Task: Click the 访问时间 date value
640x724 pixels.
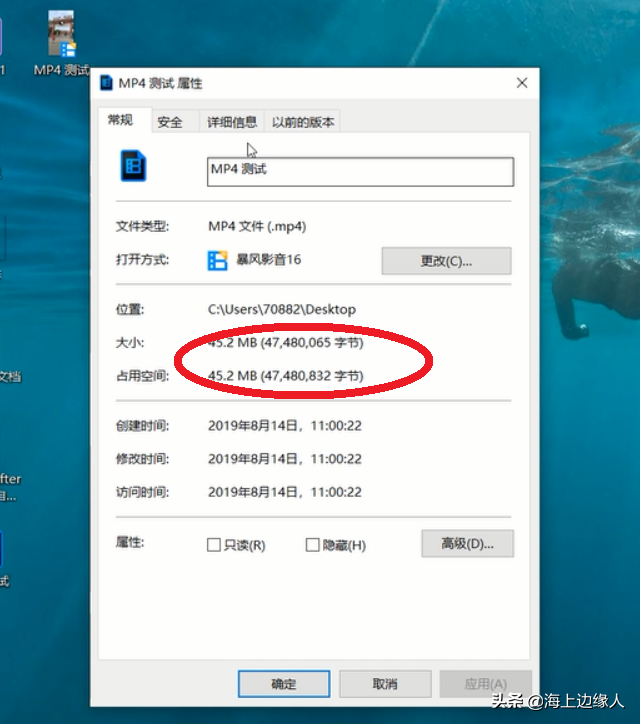Action: 284,492
